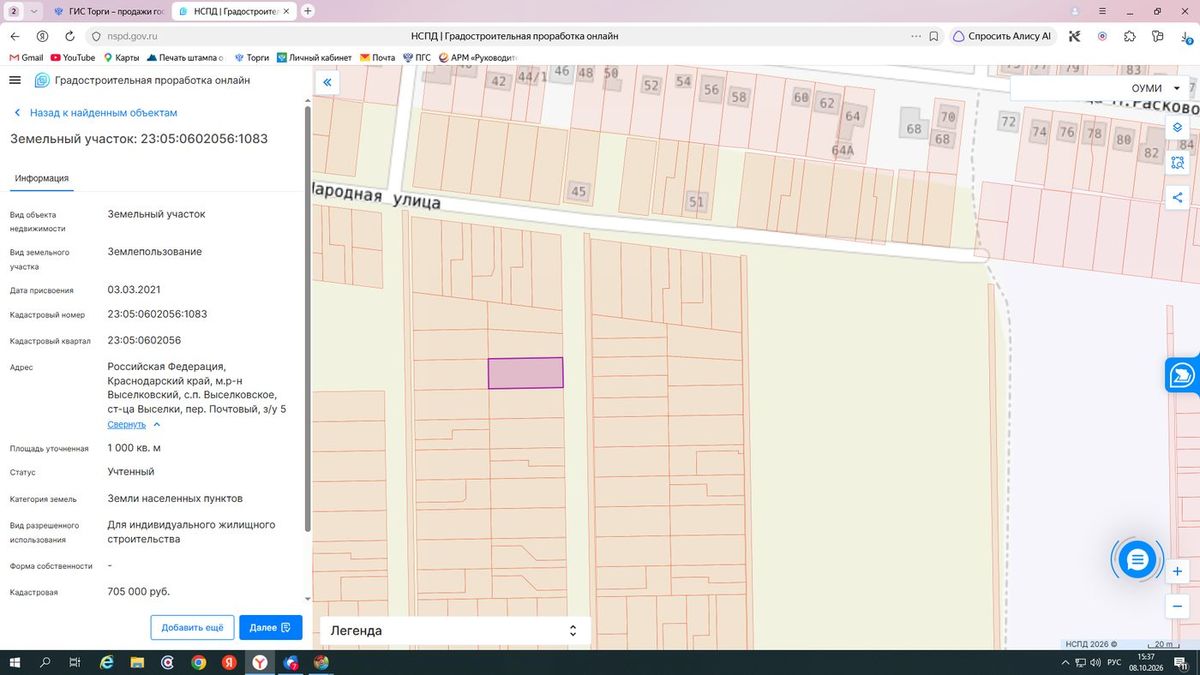Open the Торги bookmark
This screenshot has height=675, width=1200.
pyautogui.click(x=250, y=58)
